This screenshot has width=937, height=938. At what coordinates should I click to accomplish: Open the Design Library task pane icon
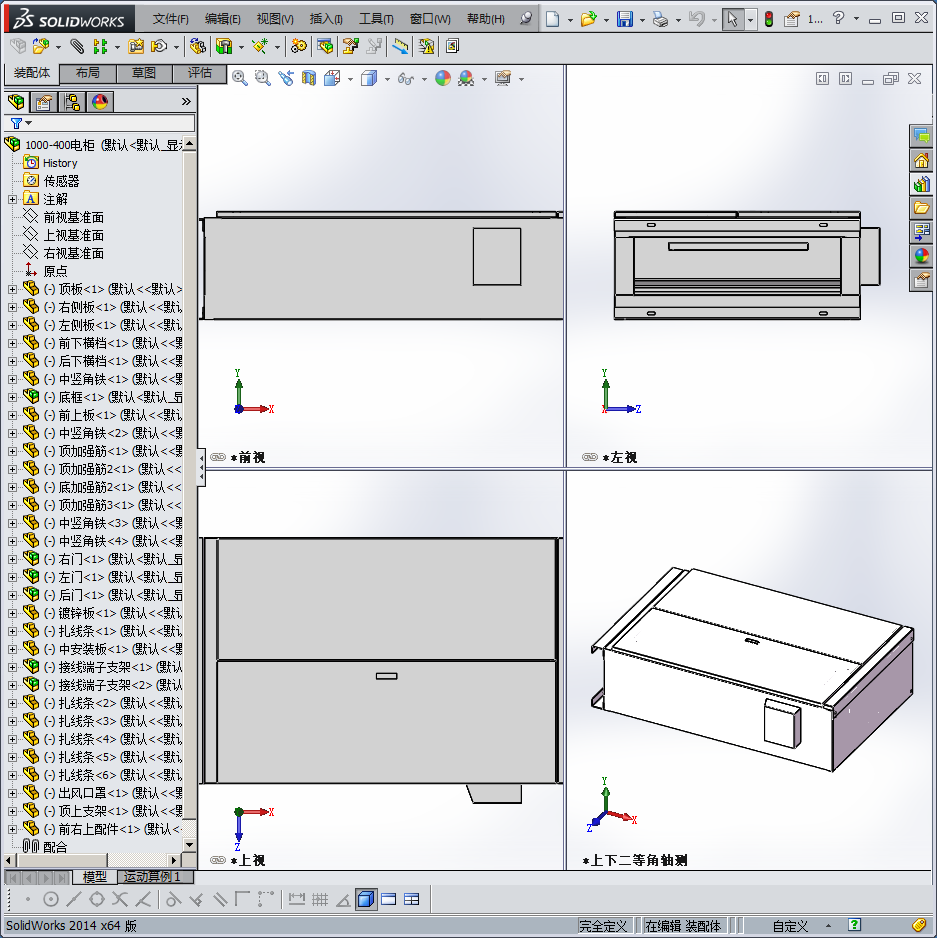(x=921, y=184)
